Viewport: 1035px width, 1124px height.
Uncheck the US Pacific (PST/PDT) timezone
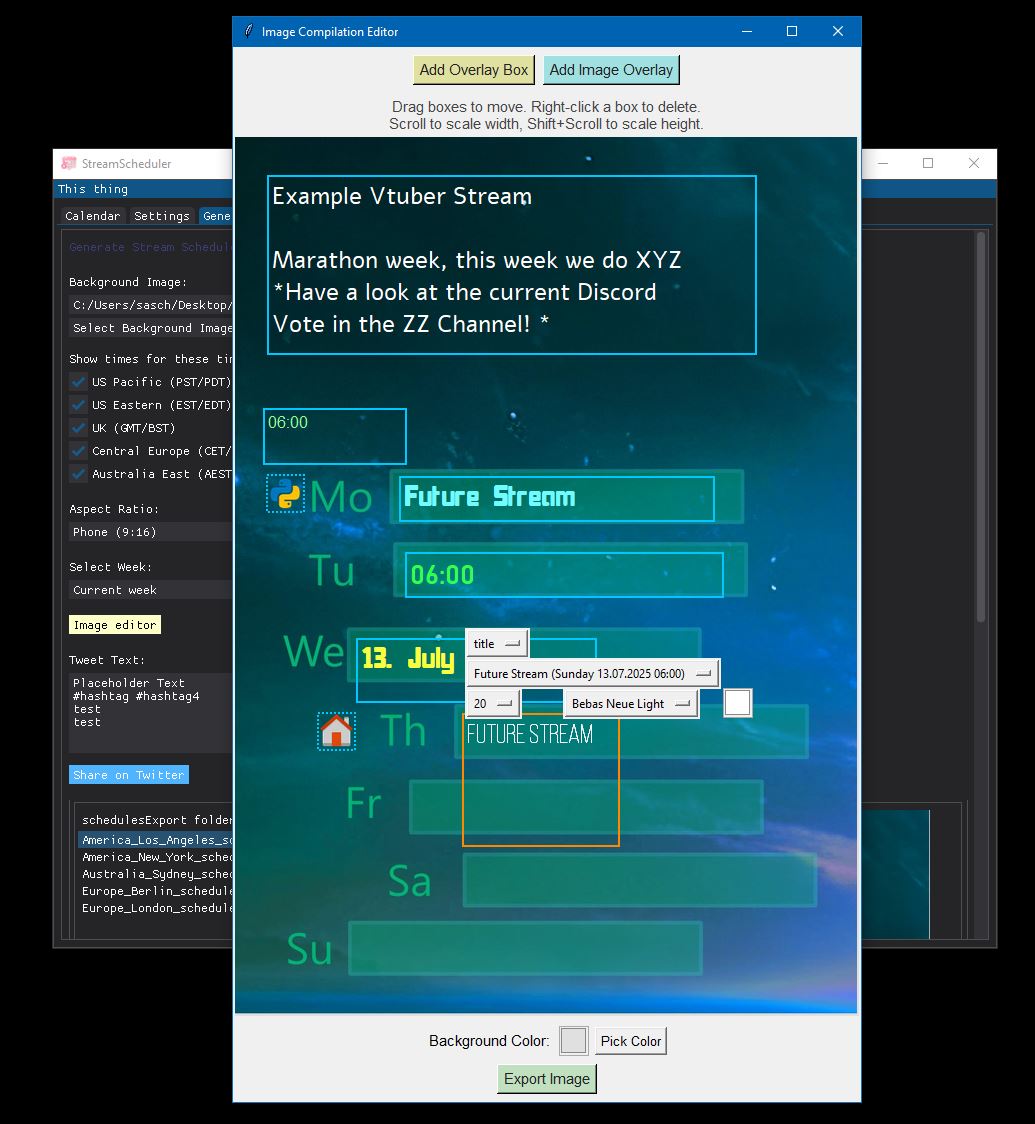pyautogui.click(x=77, y=381)
